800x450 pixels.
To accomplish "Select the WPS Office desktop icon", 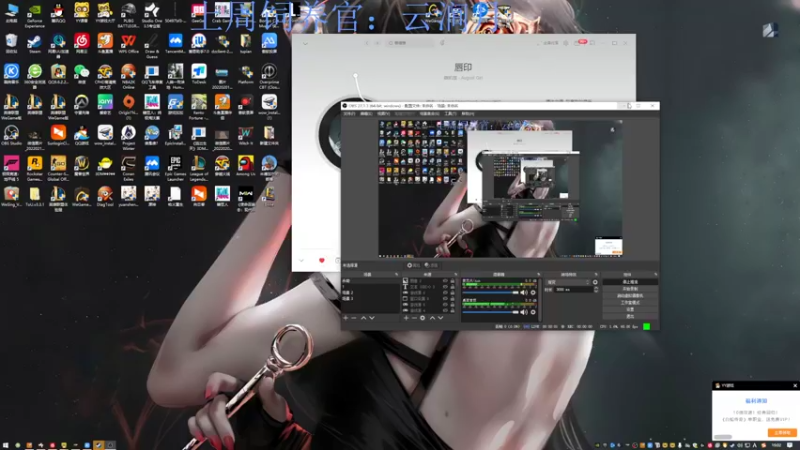I will 129,44.
